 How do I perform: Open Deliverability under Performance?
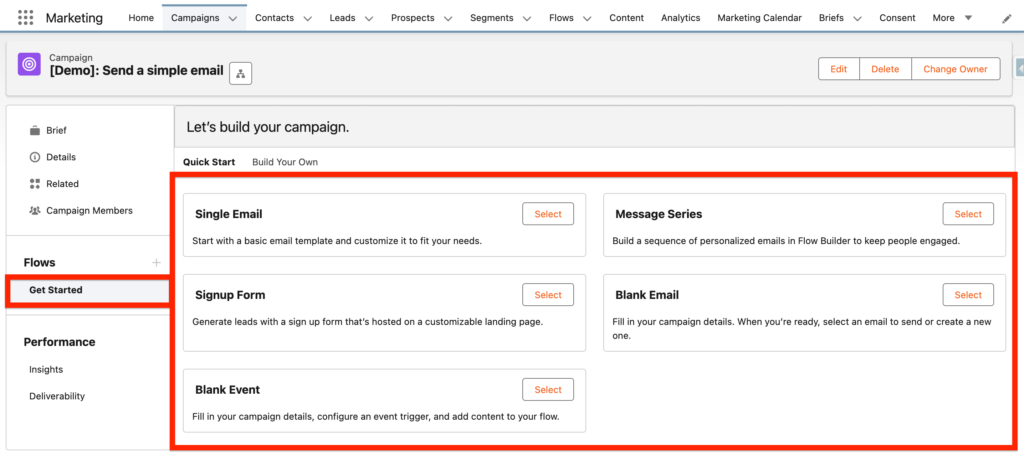click(57, 396)
